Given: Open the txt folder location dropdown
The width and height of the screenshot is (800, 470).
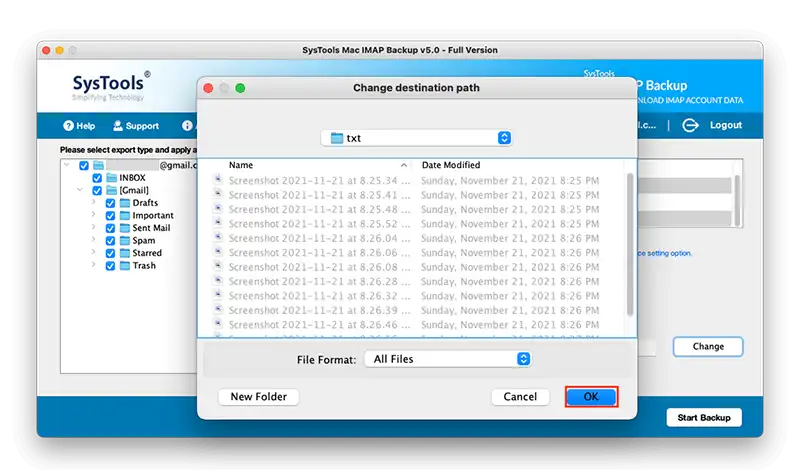Looking at the screenshot, I should 416,138.
